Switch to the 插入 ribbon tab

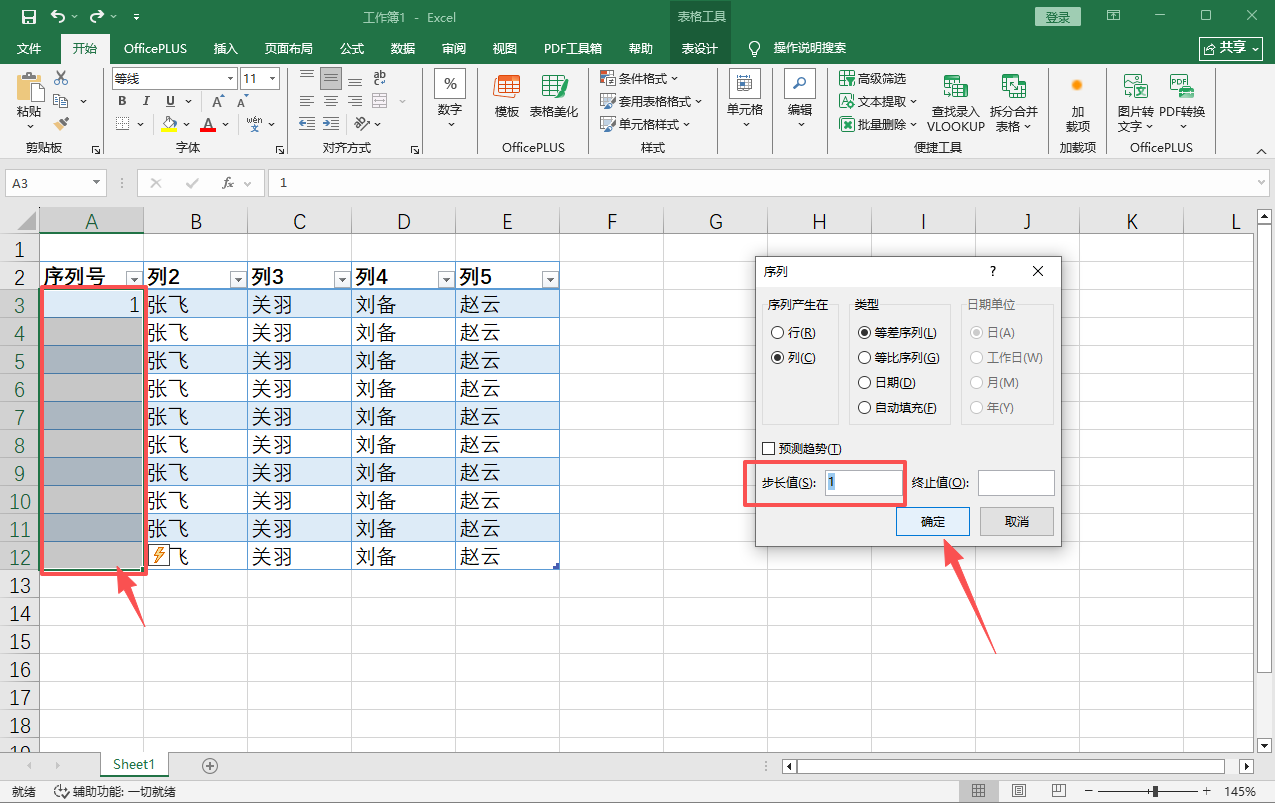[226, 48]
